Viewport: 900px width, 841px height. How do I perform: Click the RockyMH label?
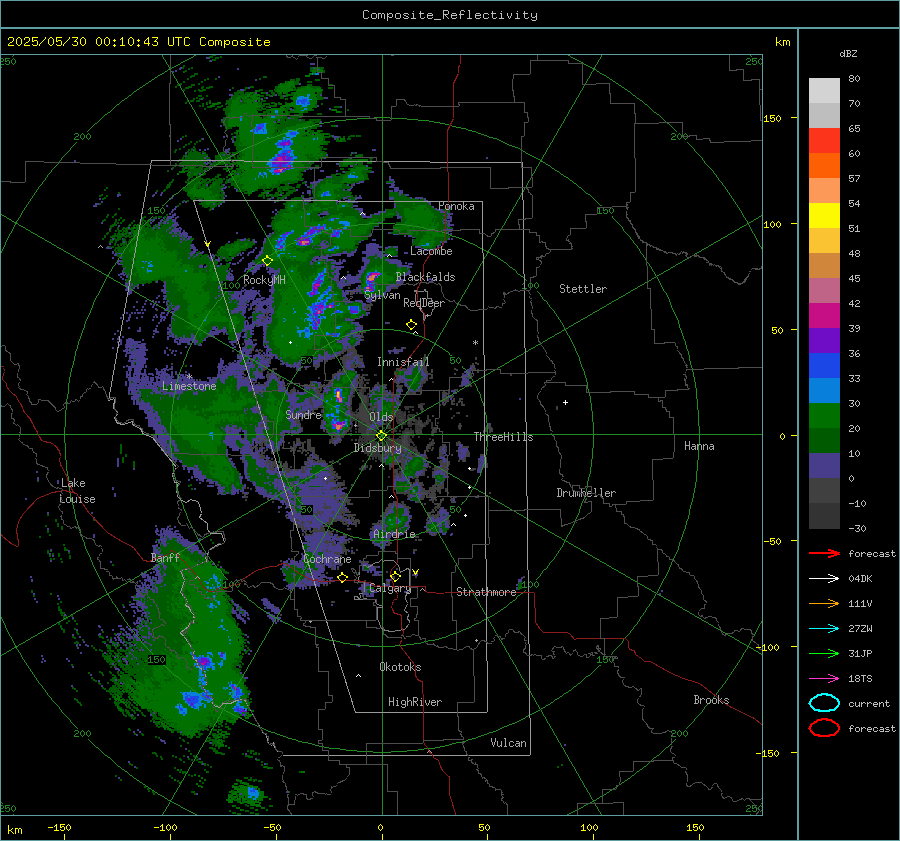[x=264, y=280]
